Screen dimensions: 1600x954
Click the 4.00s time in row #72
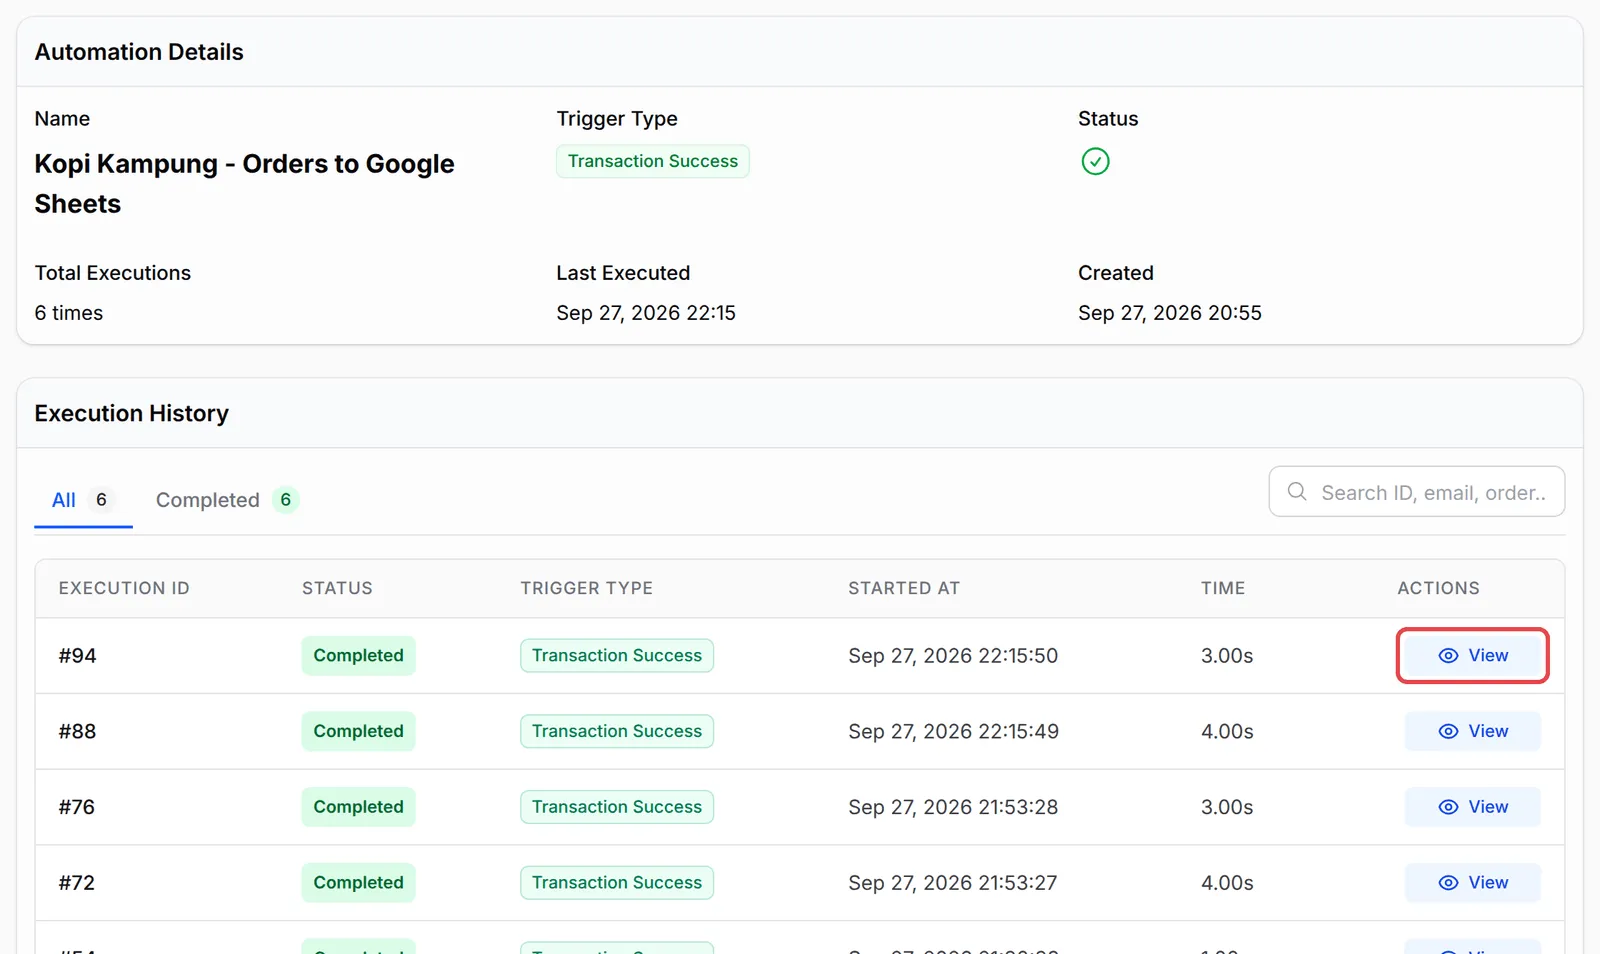click(1227, 883)
